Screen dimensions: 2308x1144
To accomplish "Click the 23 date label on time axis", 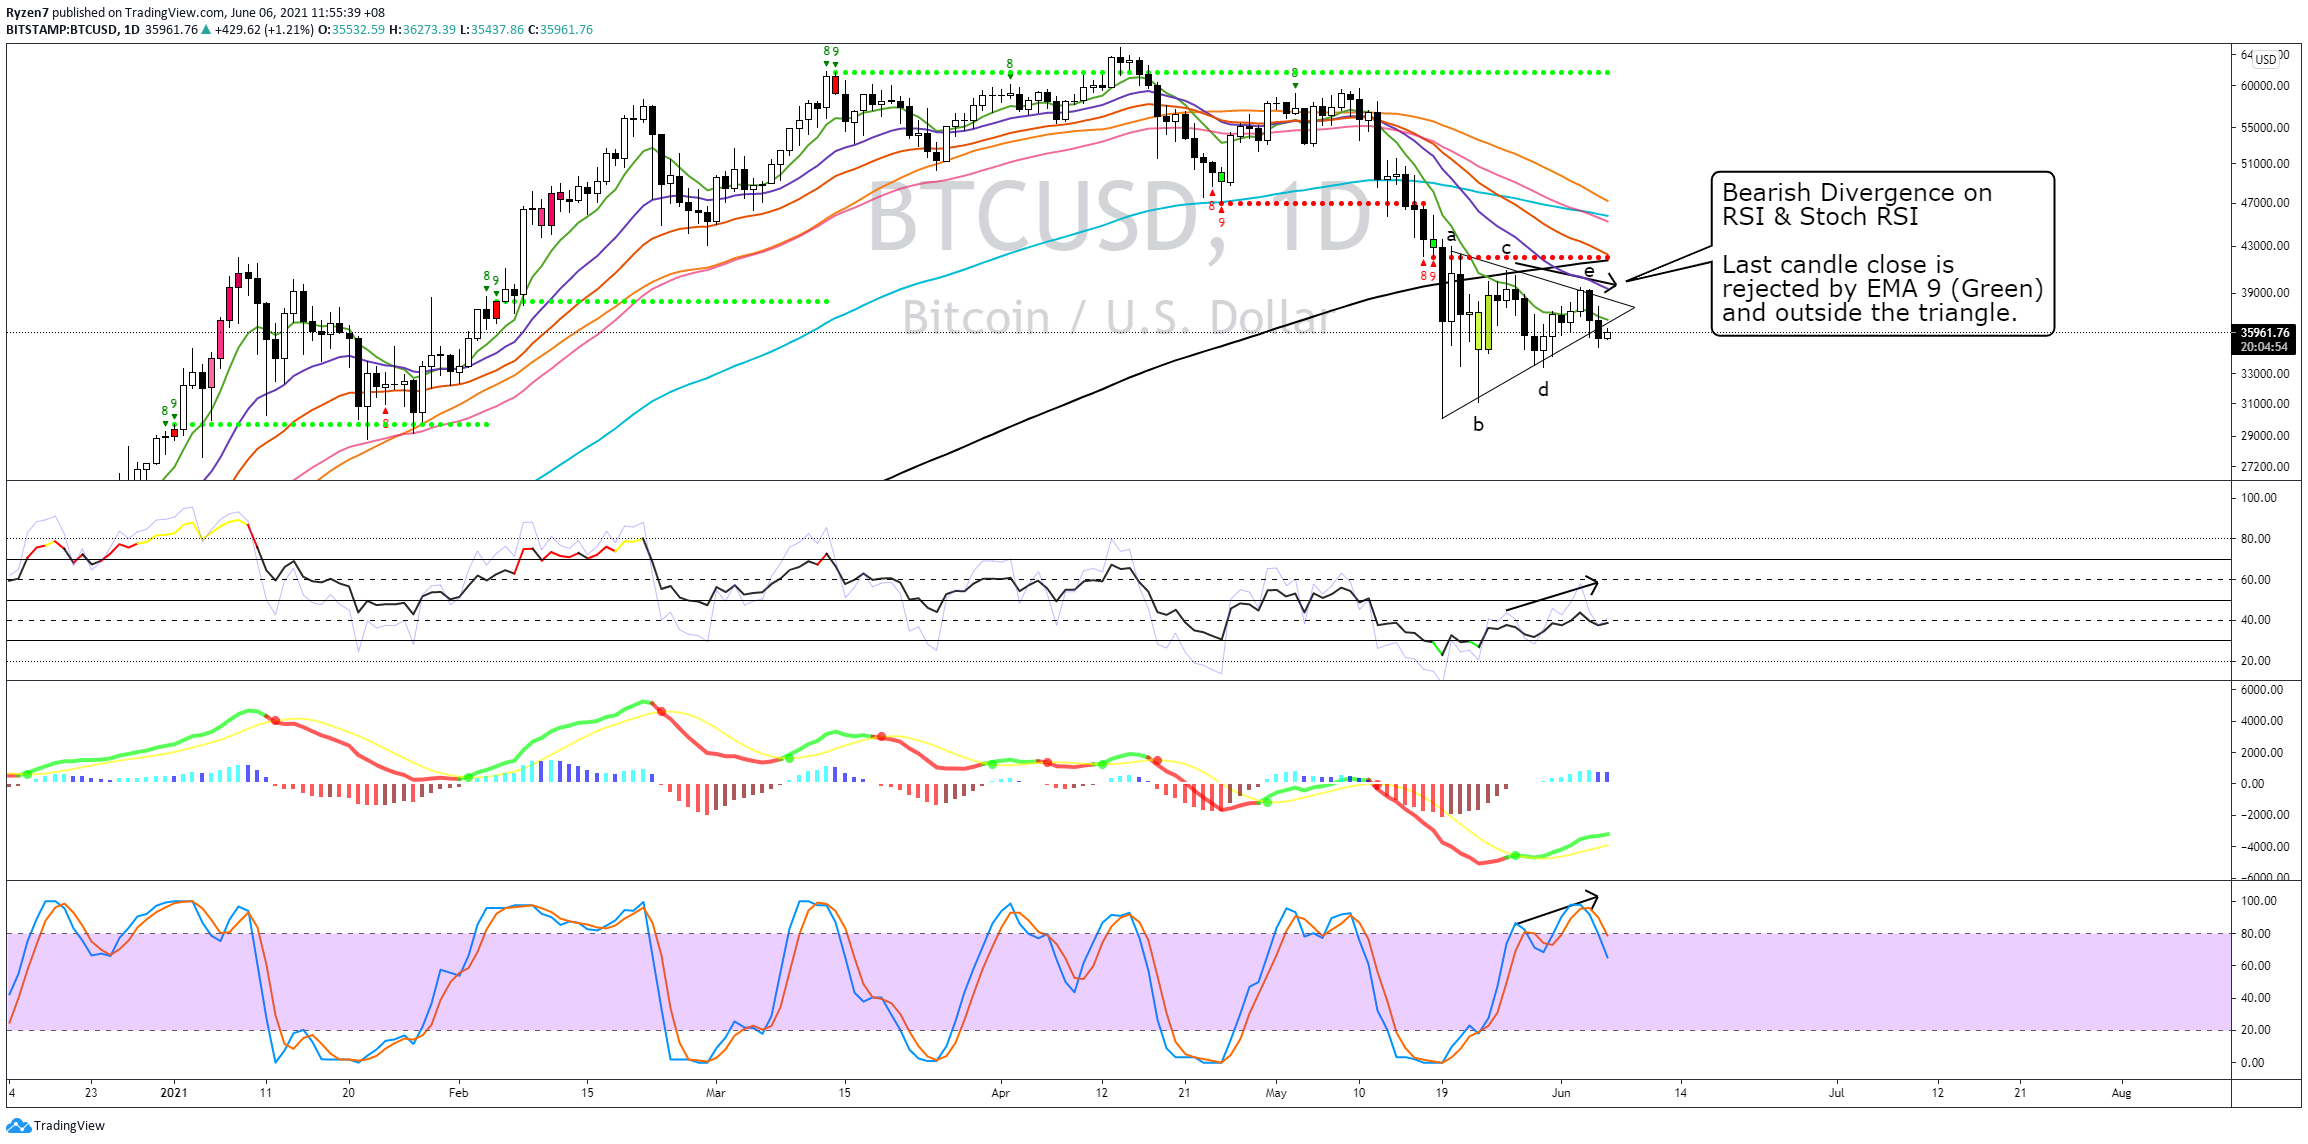I will tap(91, 1093).
